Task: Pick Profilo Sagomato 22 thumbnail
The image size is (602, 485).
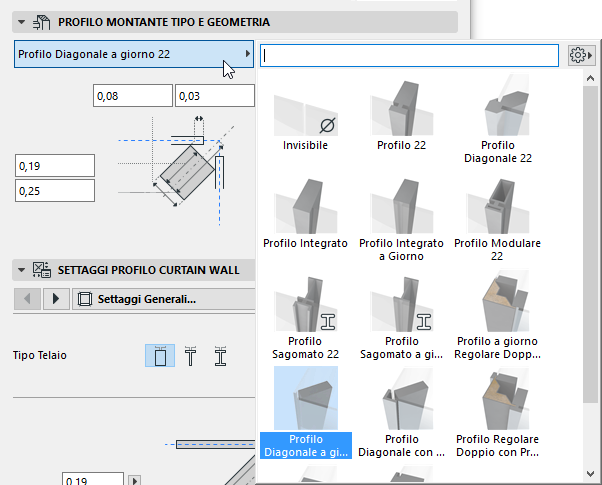Action: point(306,304)
